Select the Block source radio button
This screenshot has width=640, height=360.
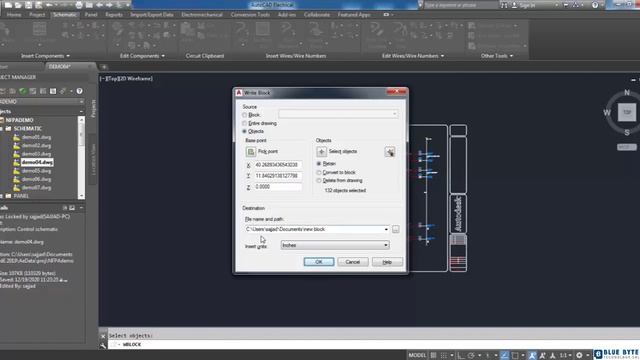[244, 115]
